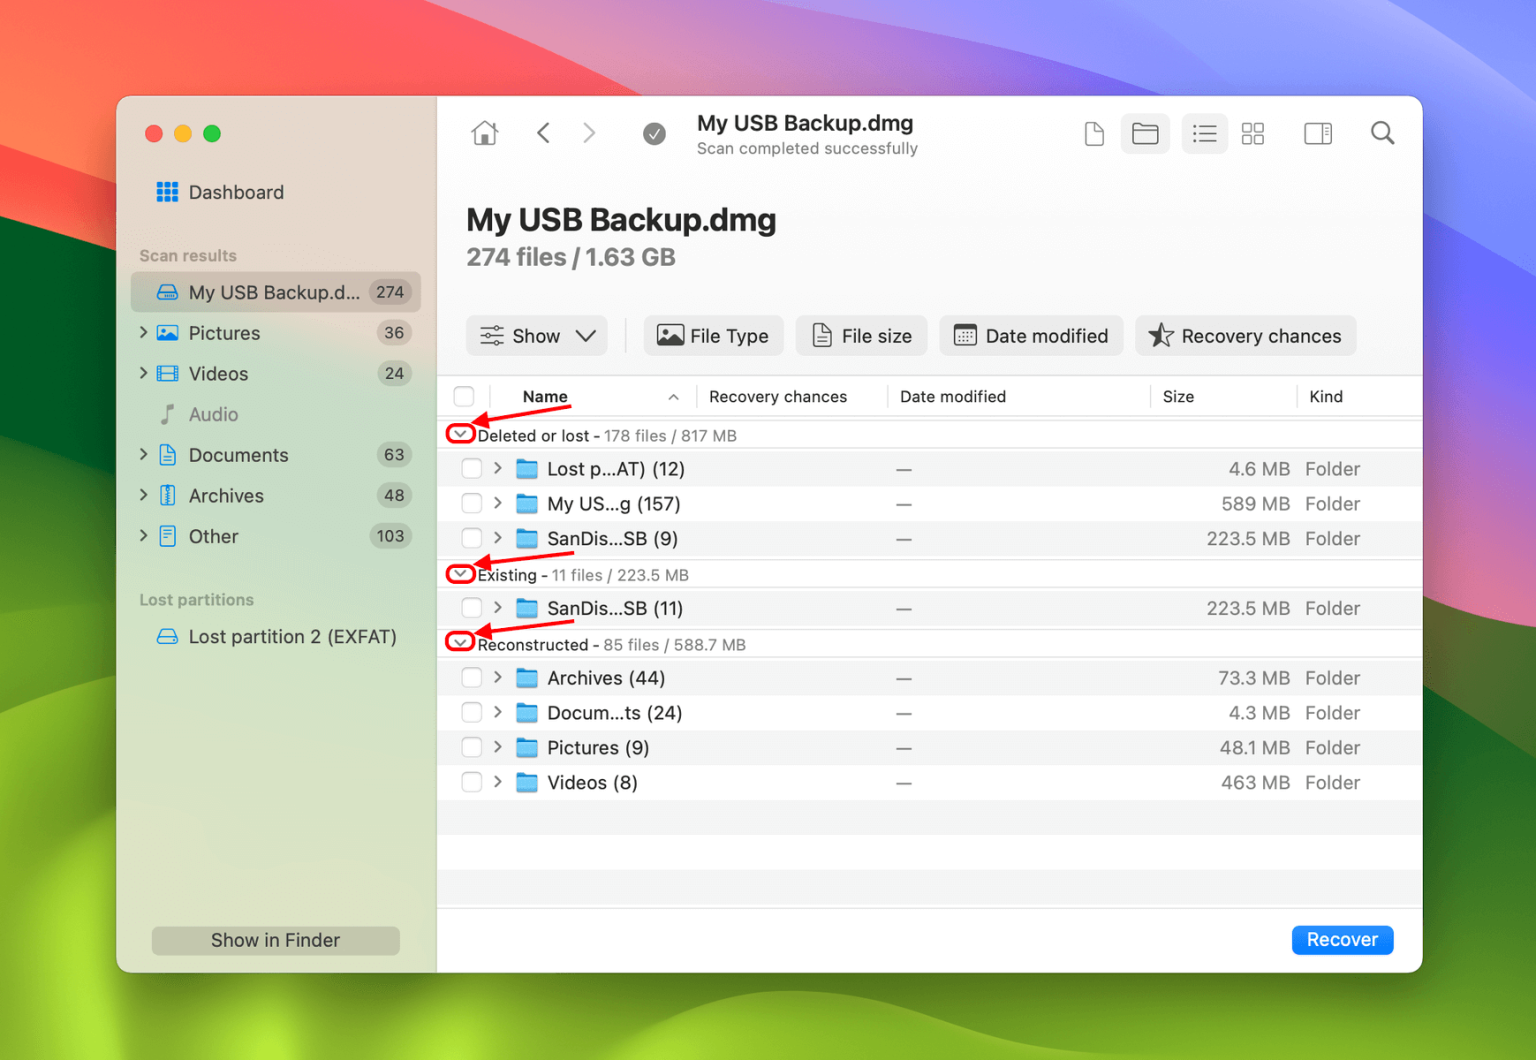1536x1060 pixels.
Task: Expand the Pictures category in sidebar
Action: [x=143, y=333]
